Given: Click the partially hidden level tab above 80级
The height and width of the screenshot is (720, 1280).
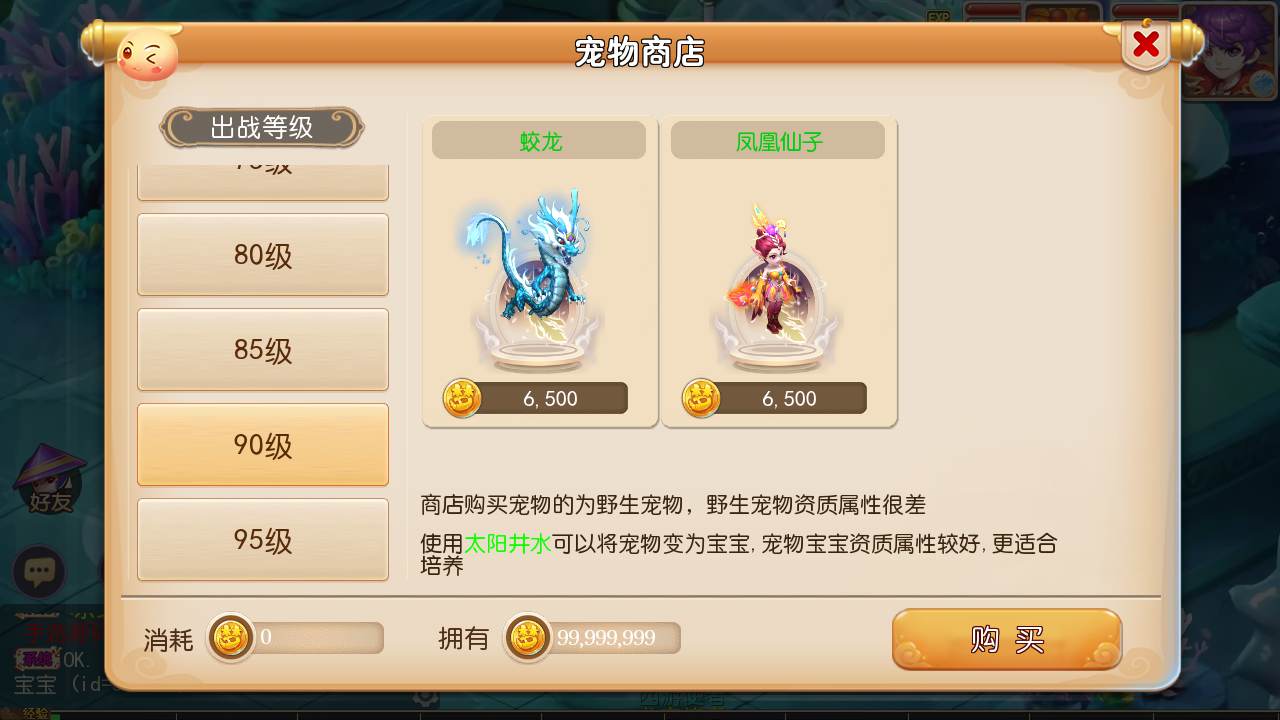Looking at the screenshot, I should pos(263,181).
